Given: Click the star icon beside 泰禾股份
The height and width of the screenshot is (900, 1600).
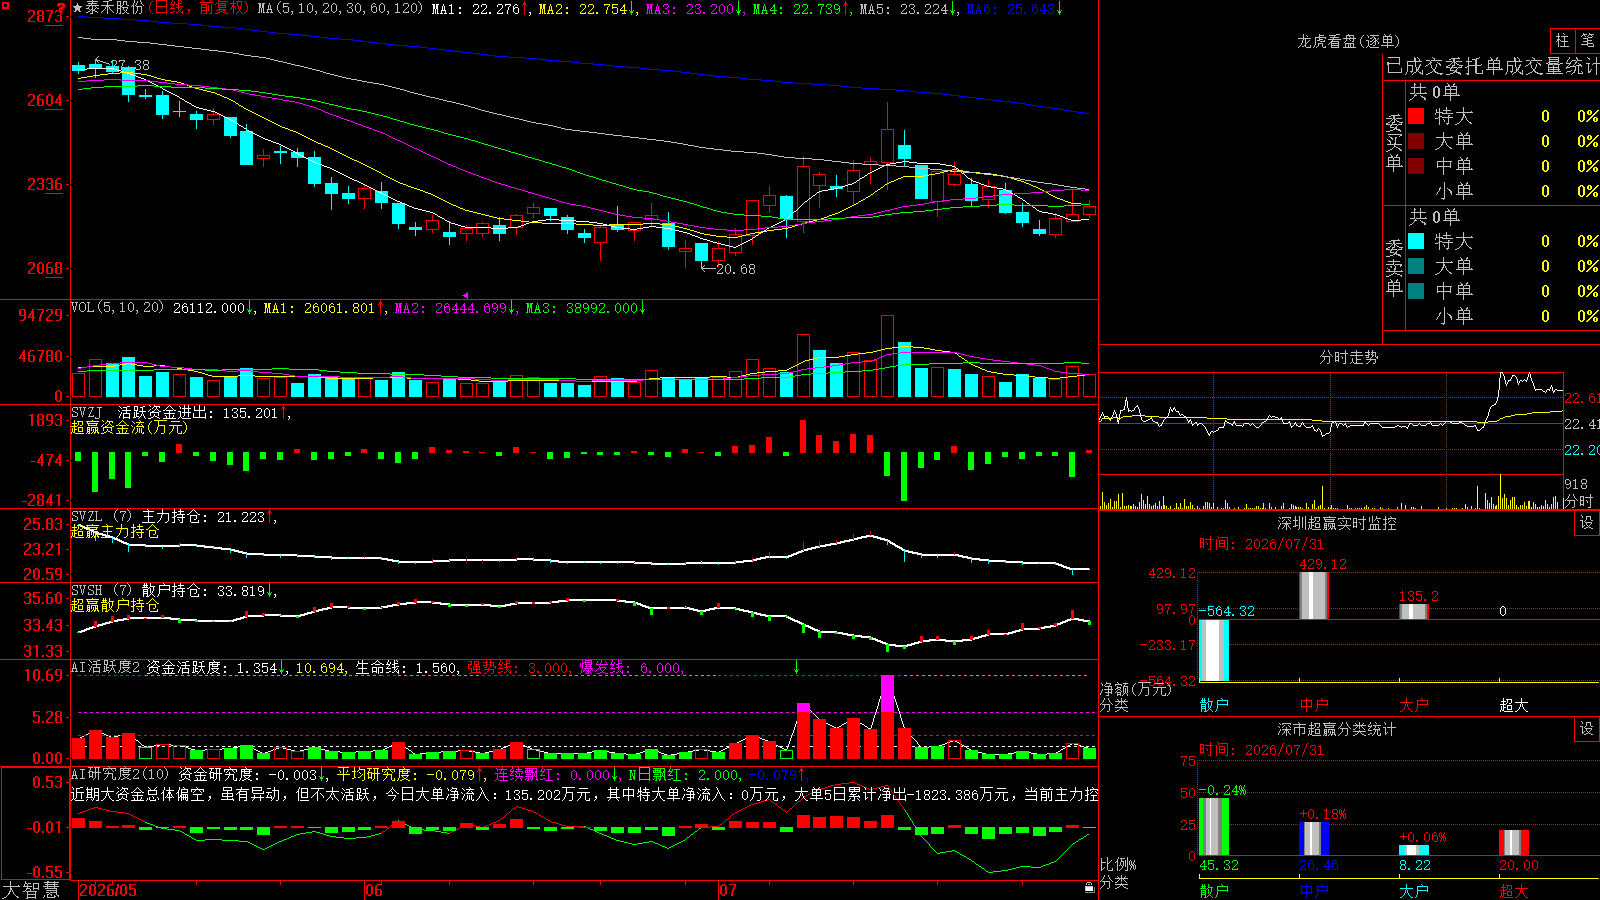Looking at the screenshot, I should coord(78,8).
